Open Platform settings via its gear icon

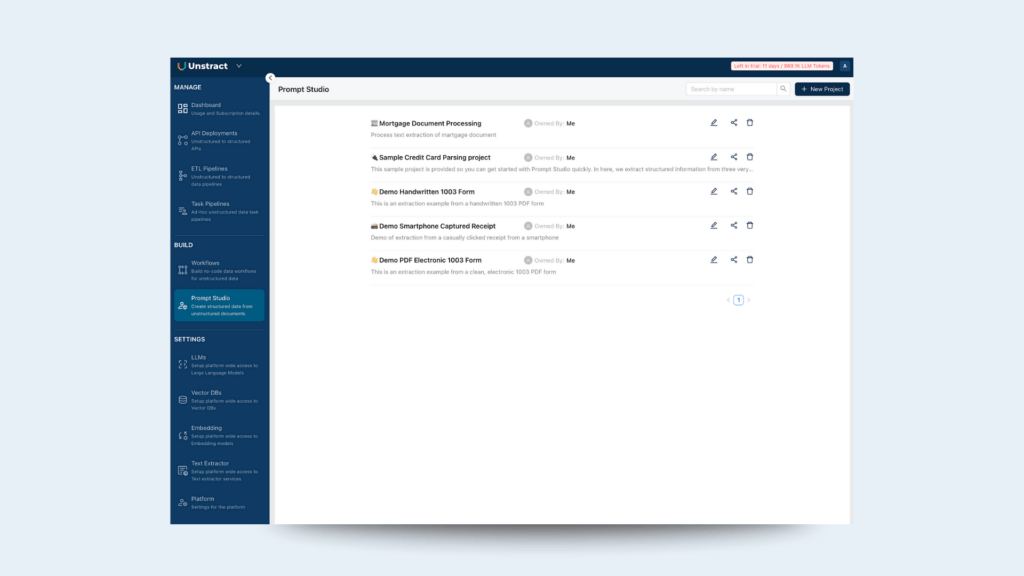pos(182,501)
